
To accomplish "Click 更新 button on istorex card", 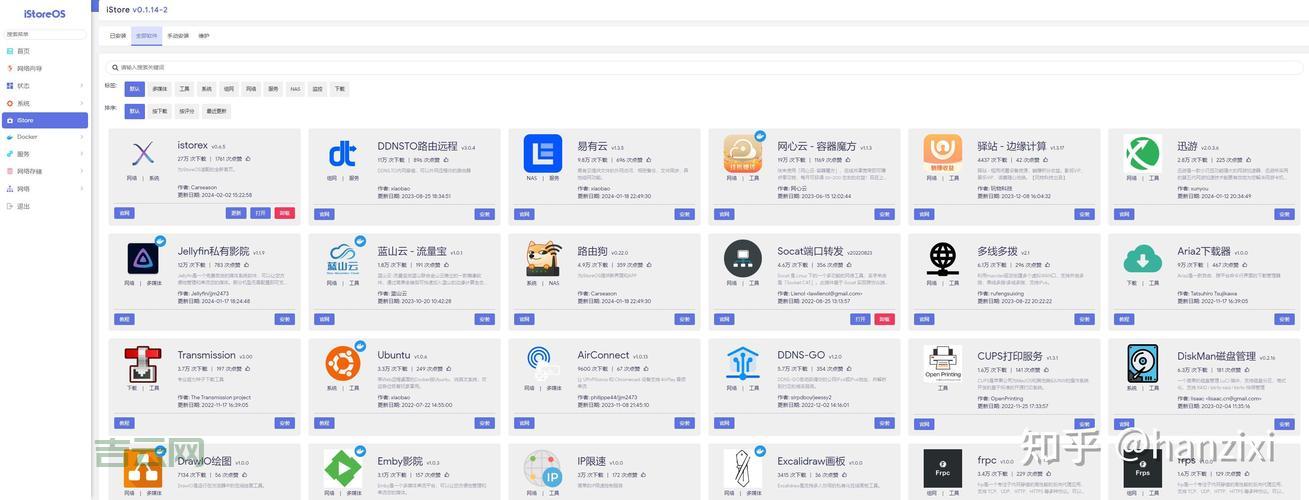I will pos(236,213).
